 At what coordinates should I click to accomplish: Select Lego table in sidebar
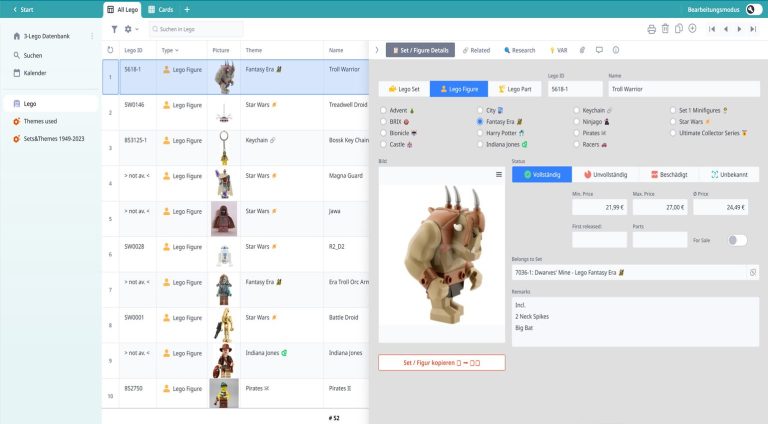(x=50, y=104)
